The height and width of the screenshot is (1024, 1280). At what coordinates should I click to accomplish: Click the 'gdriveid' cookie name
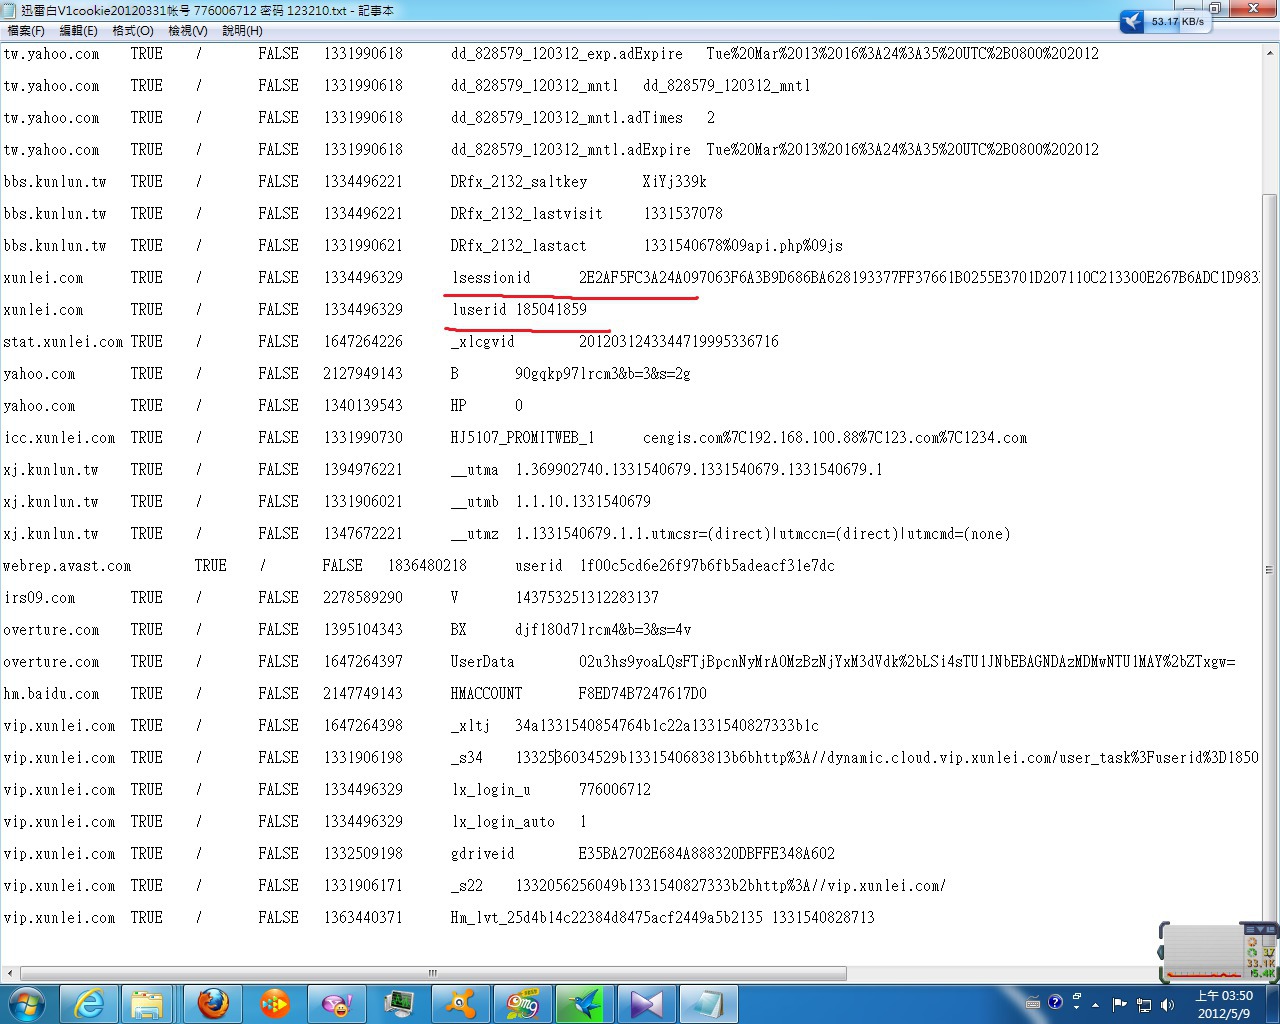[x=483, y=854]
